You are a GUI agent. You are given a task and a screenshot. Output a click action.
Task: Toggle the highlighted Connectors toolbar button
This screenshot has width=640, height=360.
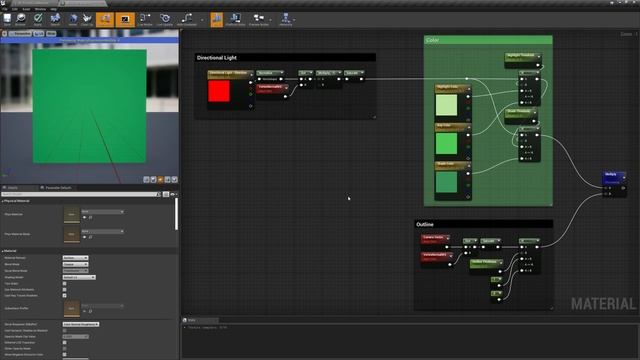point(105,19)
